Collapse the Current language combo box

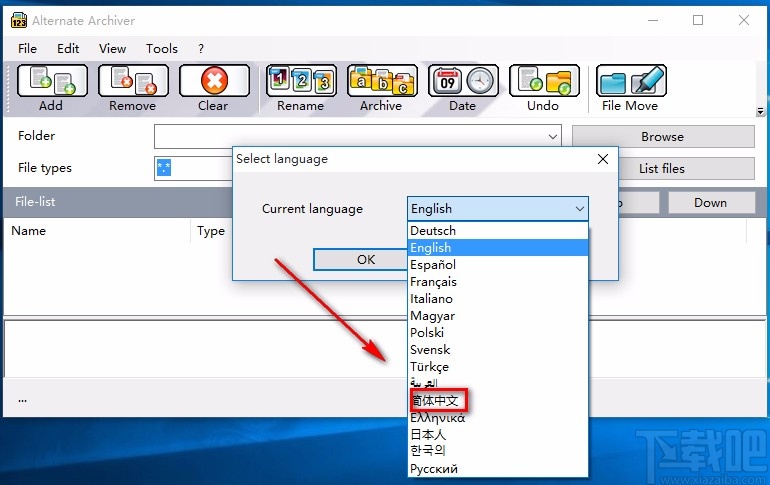[580, 209]
